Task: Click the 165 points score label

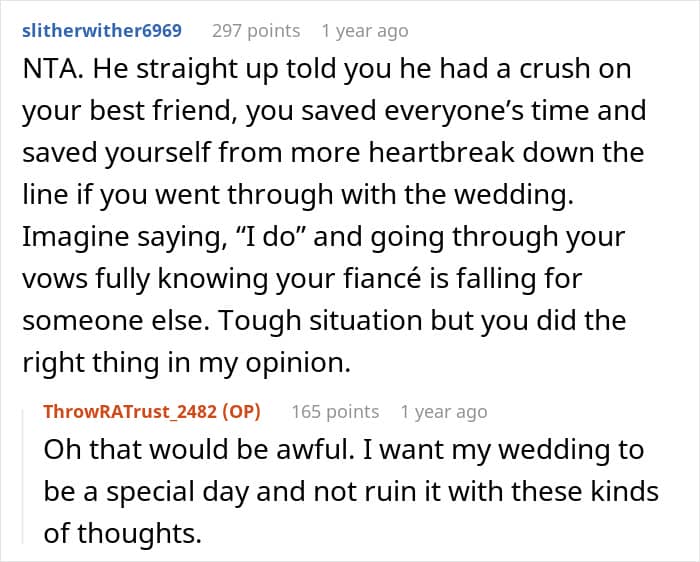Action: [335, 412]
